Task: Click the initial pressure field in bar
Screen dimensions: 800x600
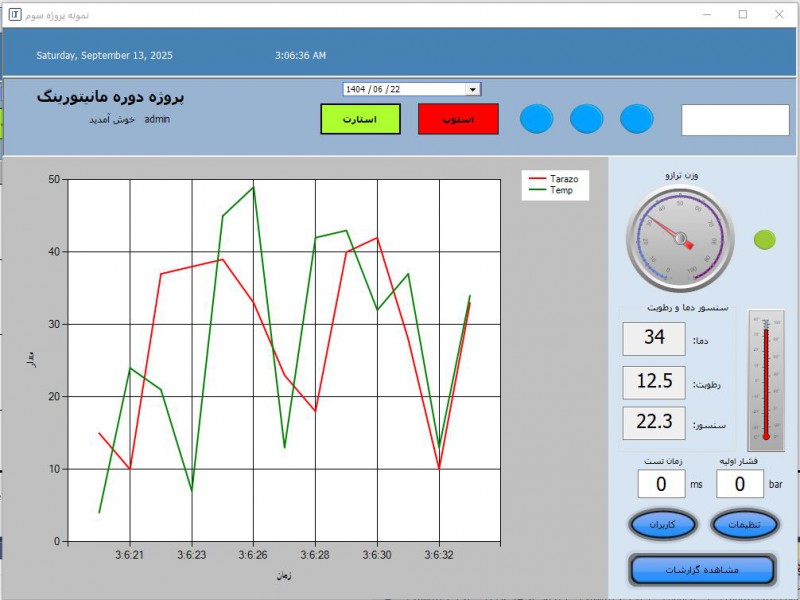Action: click(x=741, y=484)
